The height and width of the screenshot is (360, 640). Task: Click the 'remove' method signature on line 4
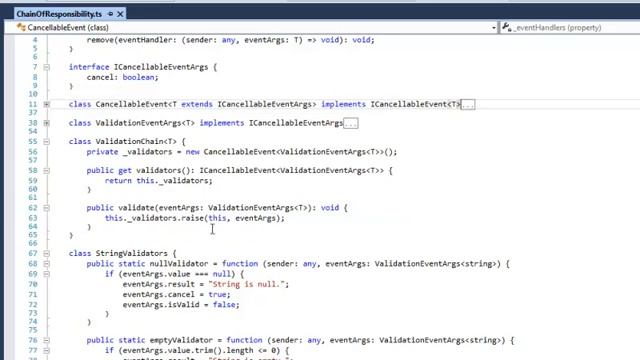230,40
